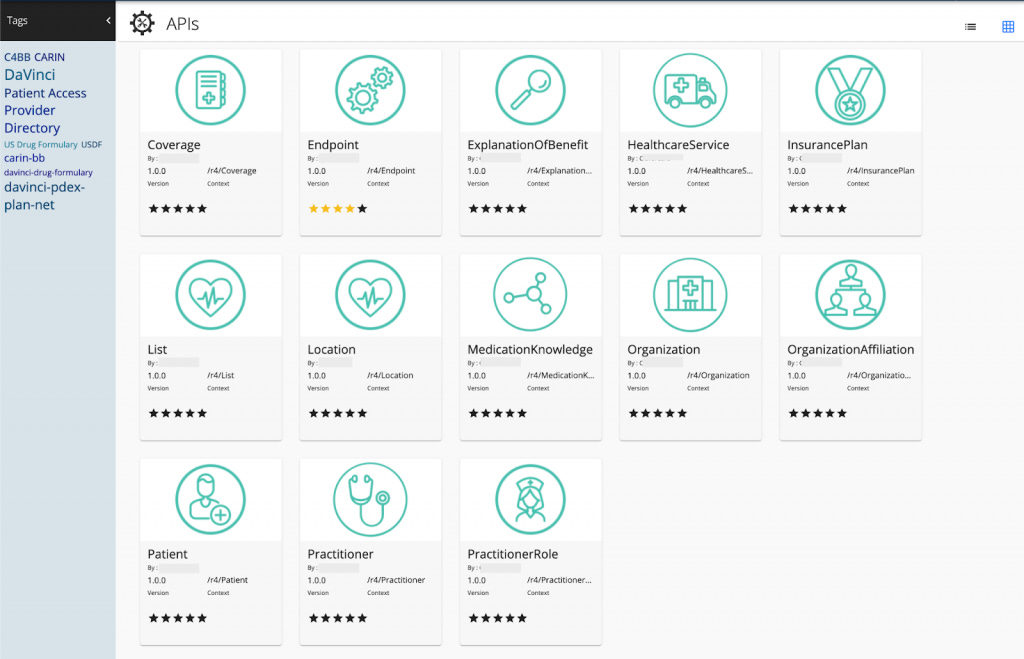Open the HealthcareService API title
The width and height of the screenshot is (1024, 659).
click(x=679, y=144)
